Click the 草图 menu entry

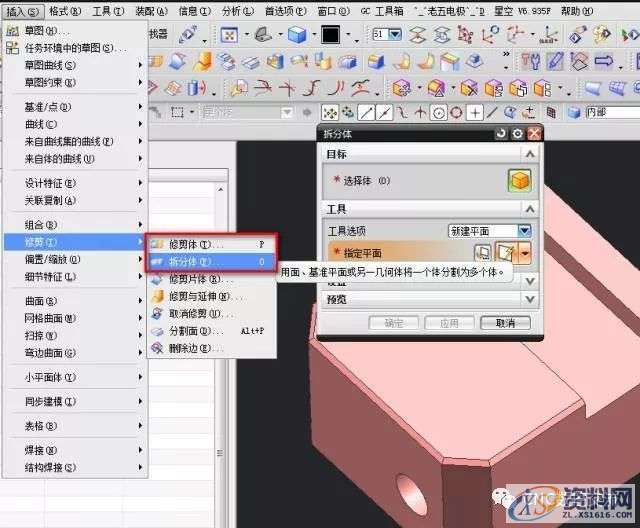[x=75, y=31]
